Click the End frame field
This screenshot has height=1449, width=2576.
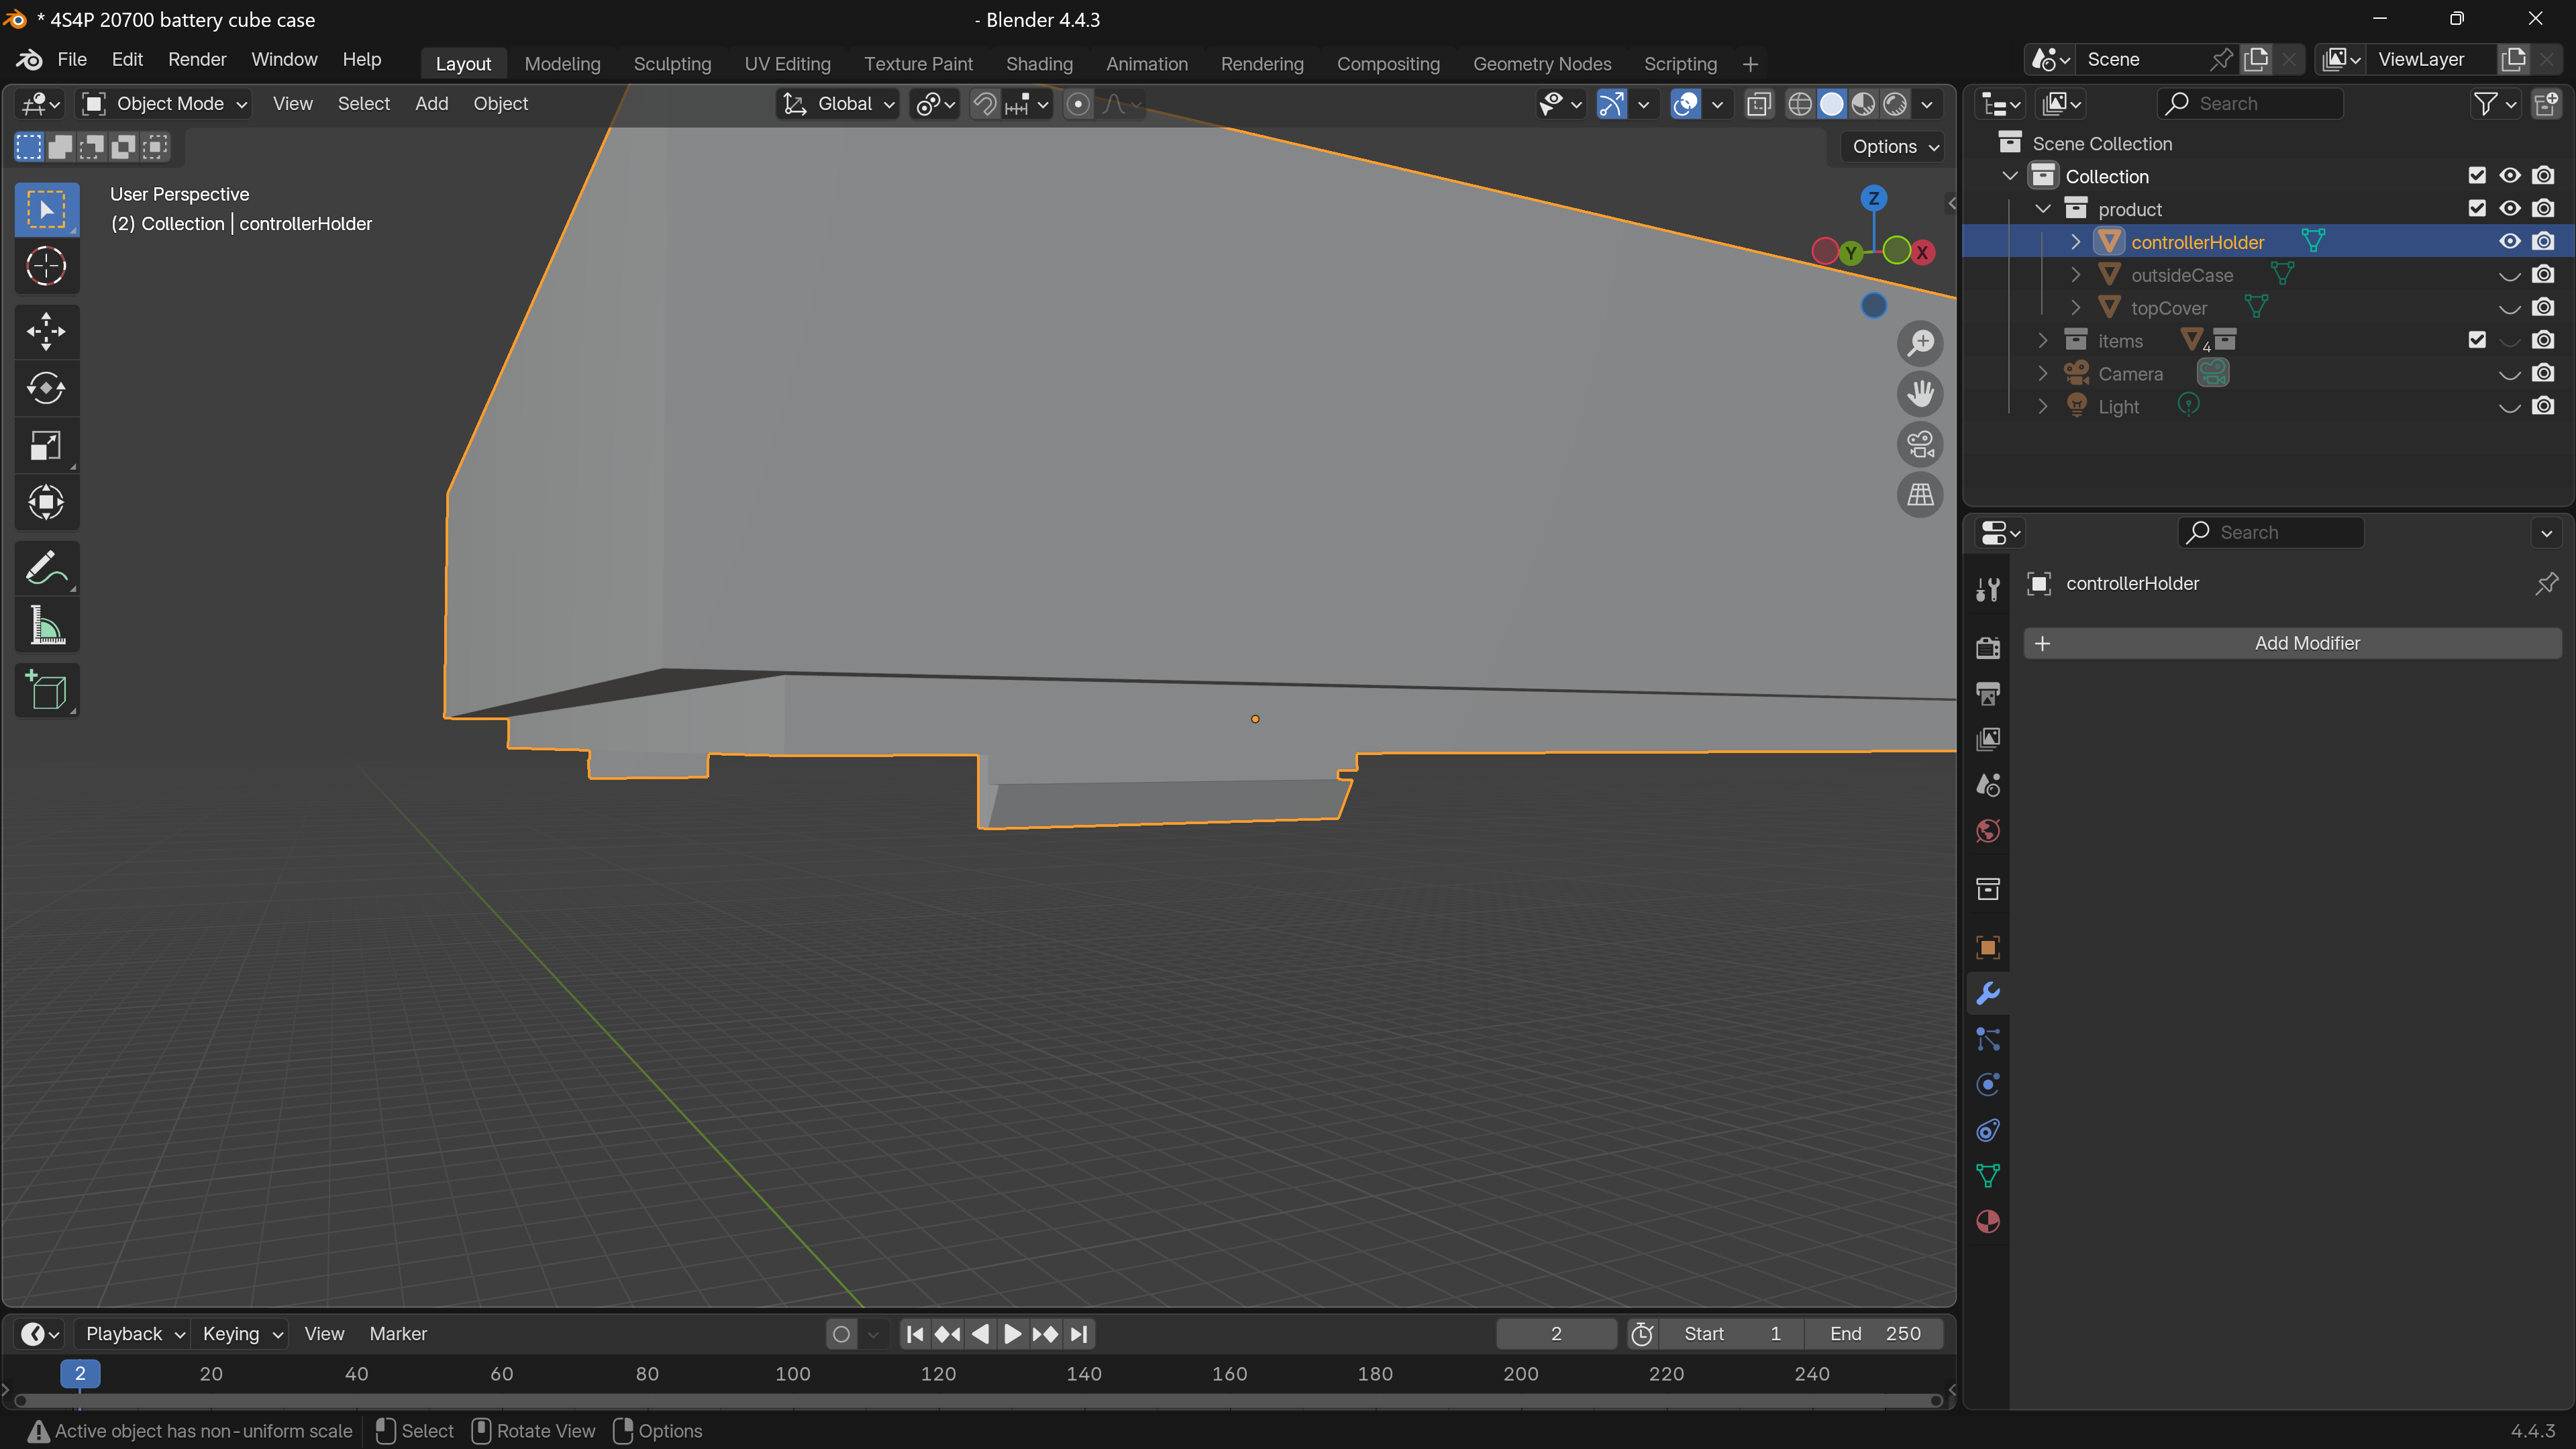(1874, 1333)
